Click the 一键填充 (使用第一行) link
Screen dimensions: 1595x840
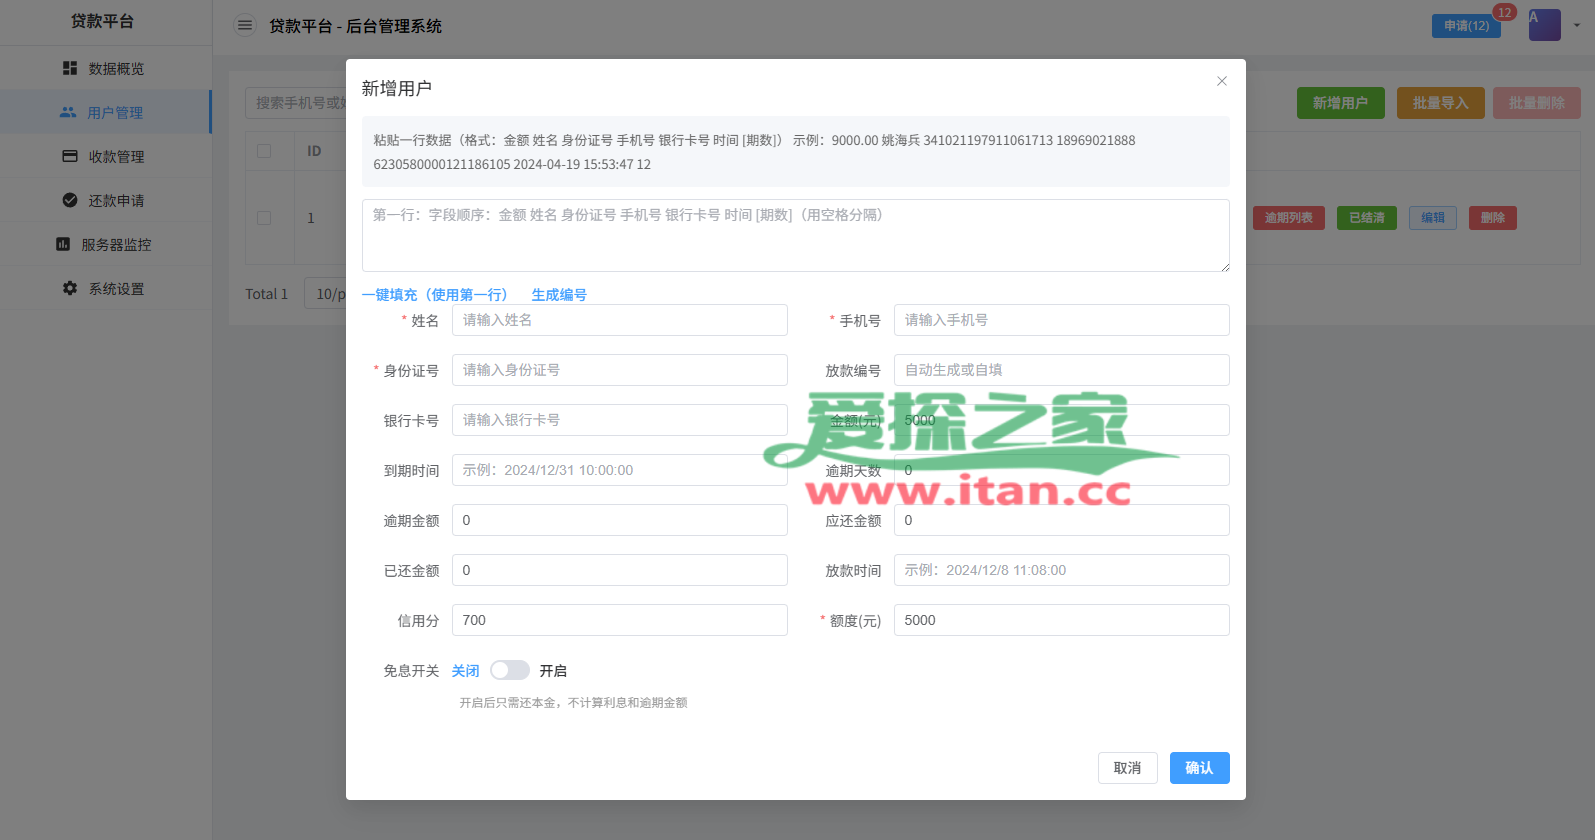click(434, 294)
